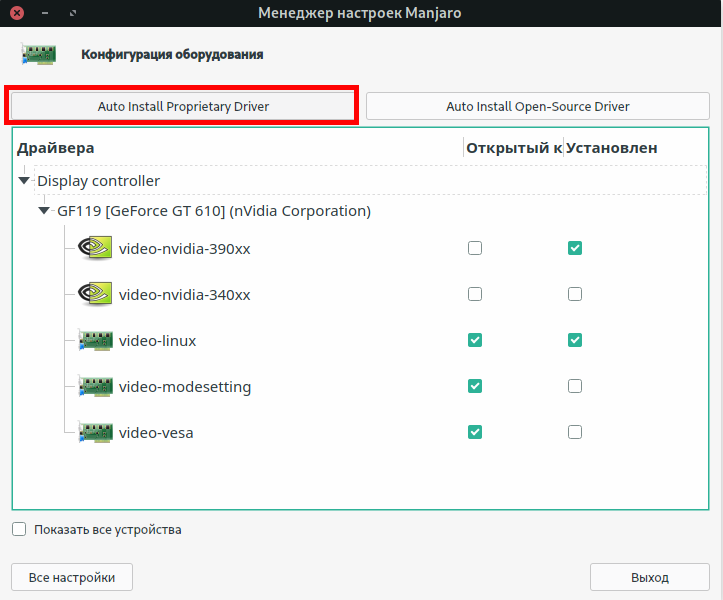Open 'Все настройки' button
723x600 pixels.
(72, 577)
